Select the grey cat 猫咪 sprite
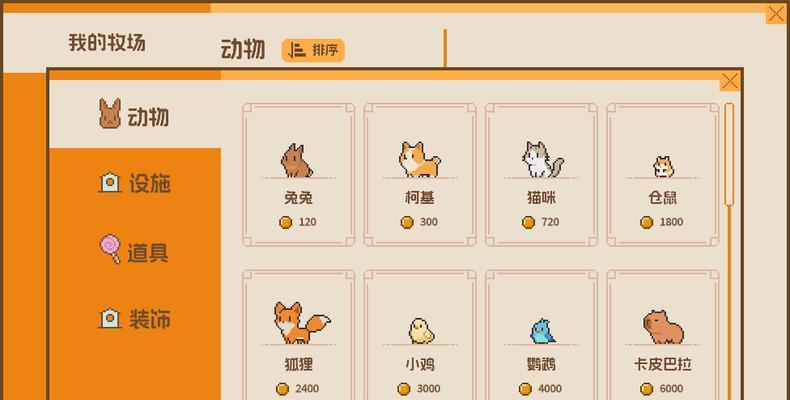This screenshot has height=400, width=790. pyautogui.click(x=542, y=159)
